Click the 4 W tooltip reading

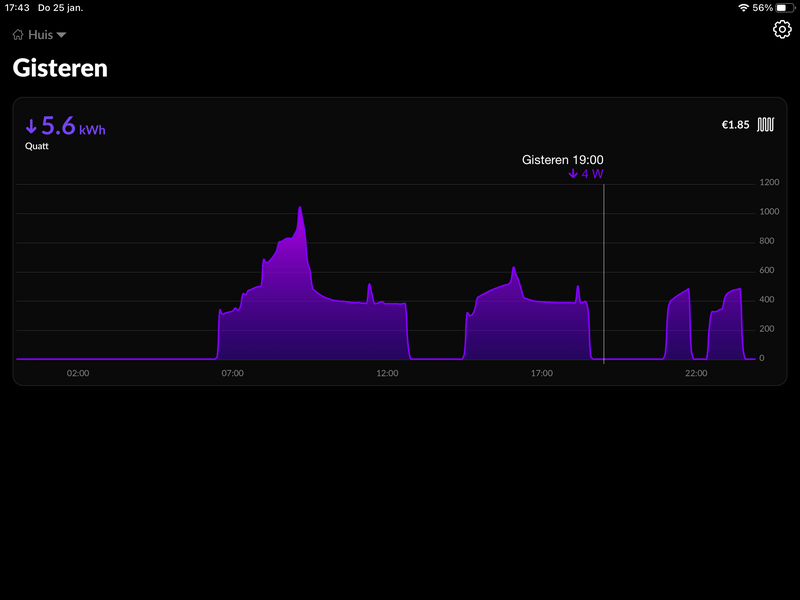click(586, 174)
